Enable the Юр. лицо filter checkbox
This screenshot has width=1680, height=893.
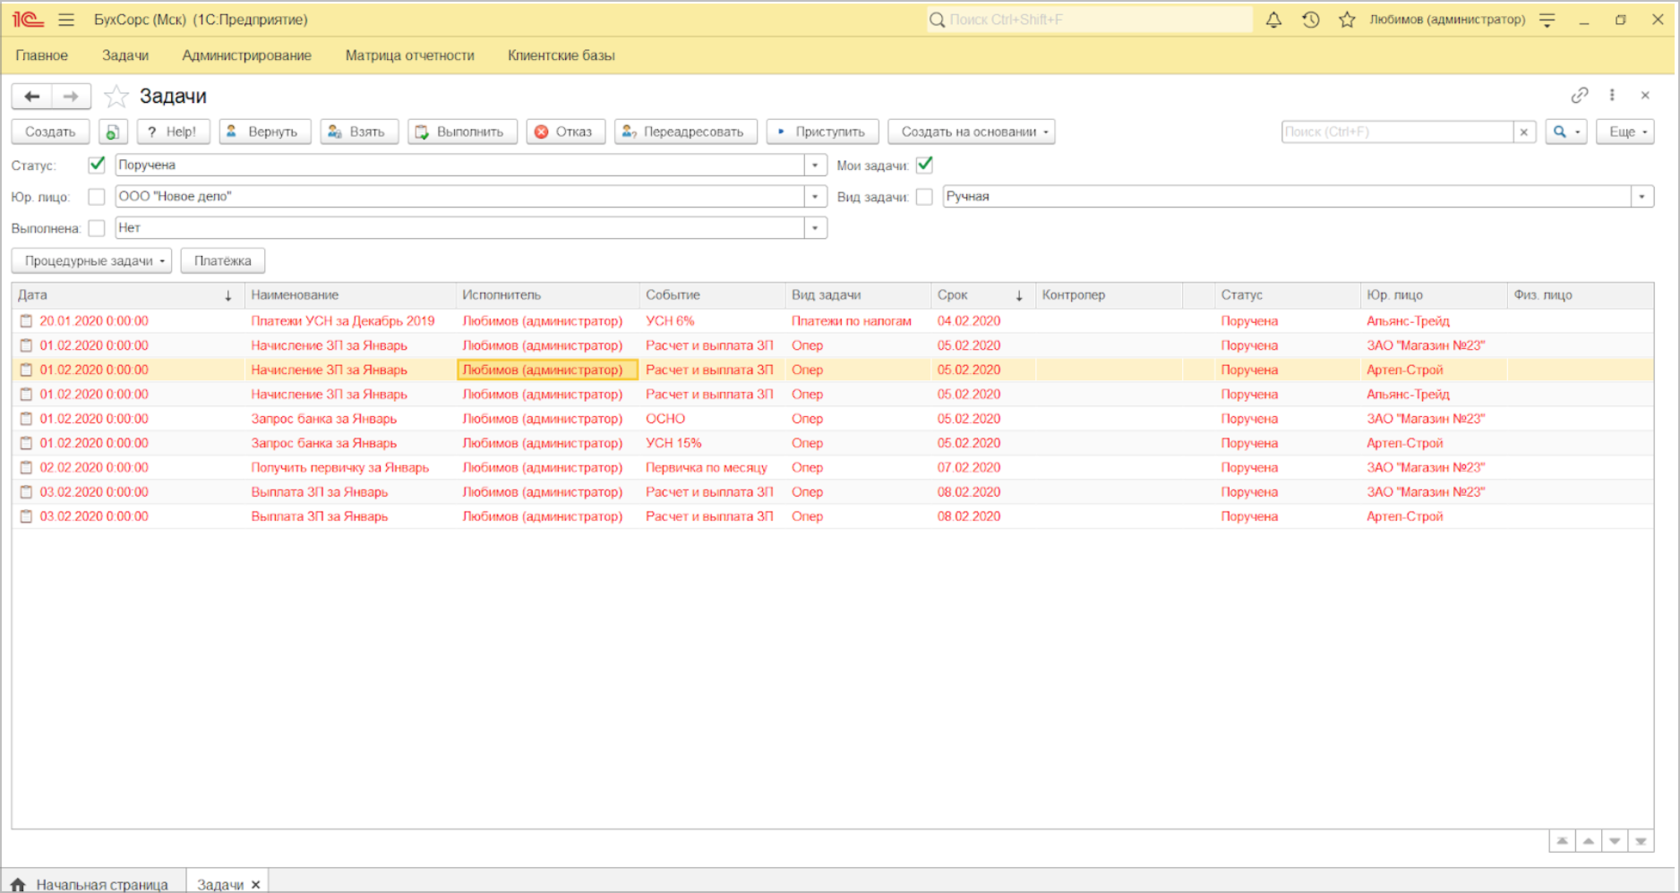[97, 197]
